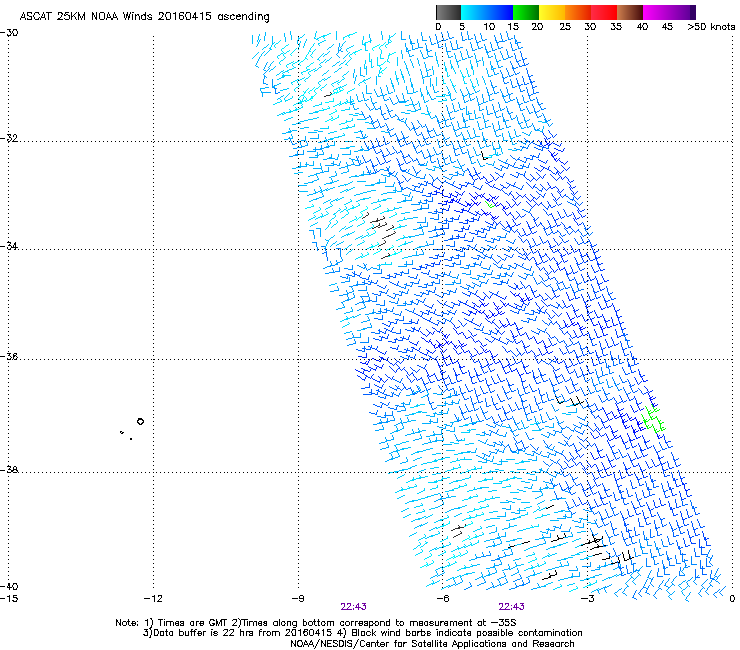Click the longitude label '-9'
Viewport: 740px width, 650px height.
tap(298, 599)
